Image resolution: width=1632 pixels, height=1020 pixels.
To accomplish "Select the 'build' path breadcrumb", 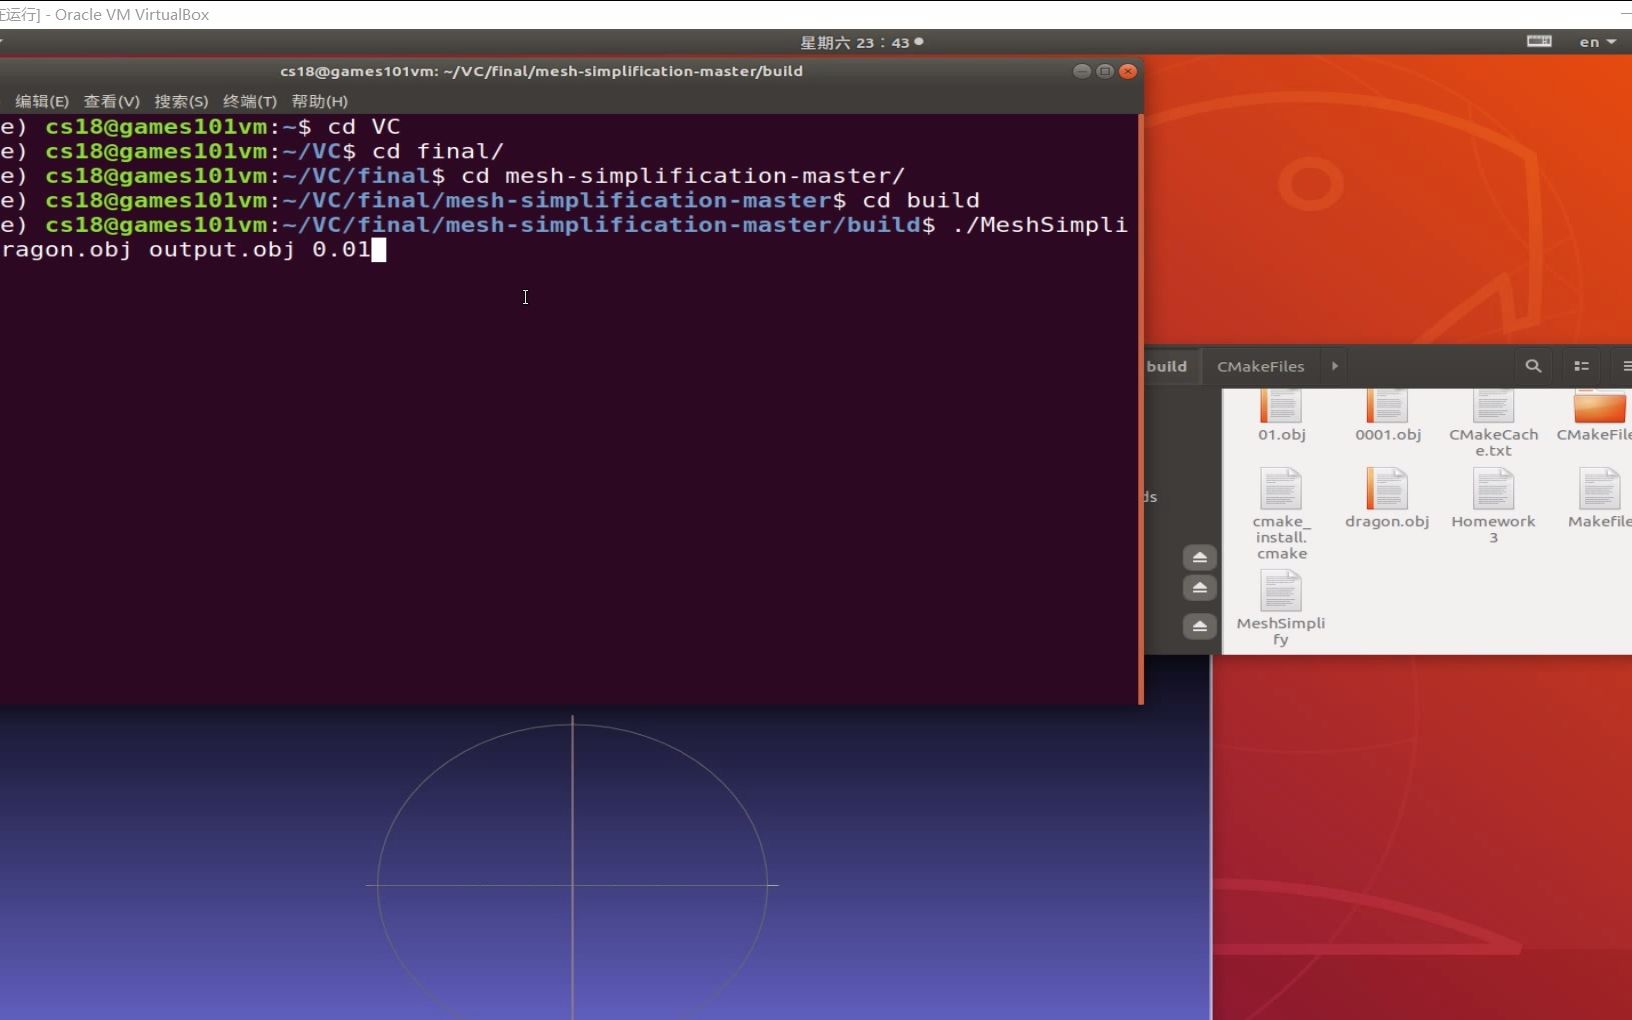I will [1167, 366].
